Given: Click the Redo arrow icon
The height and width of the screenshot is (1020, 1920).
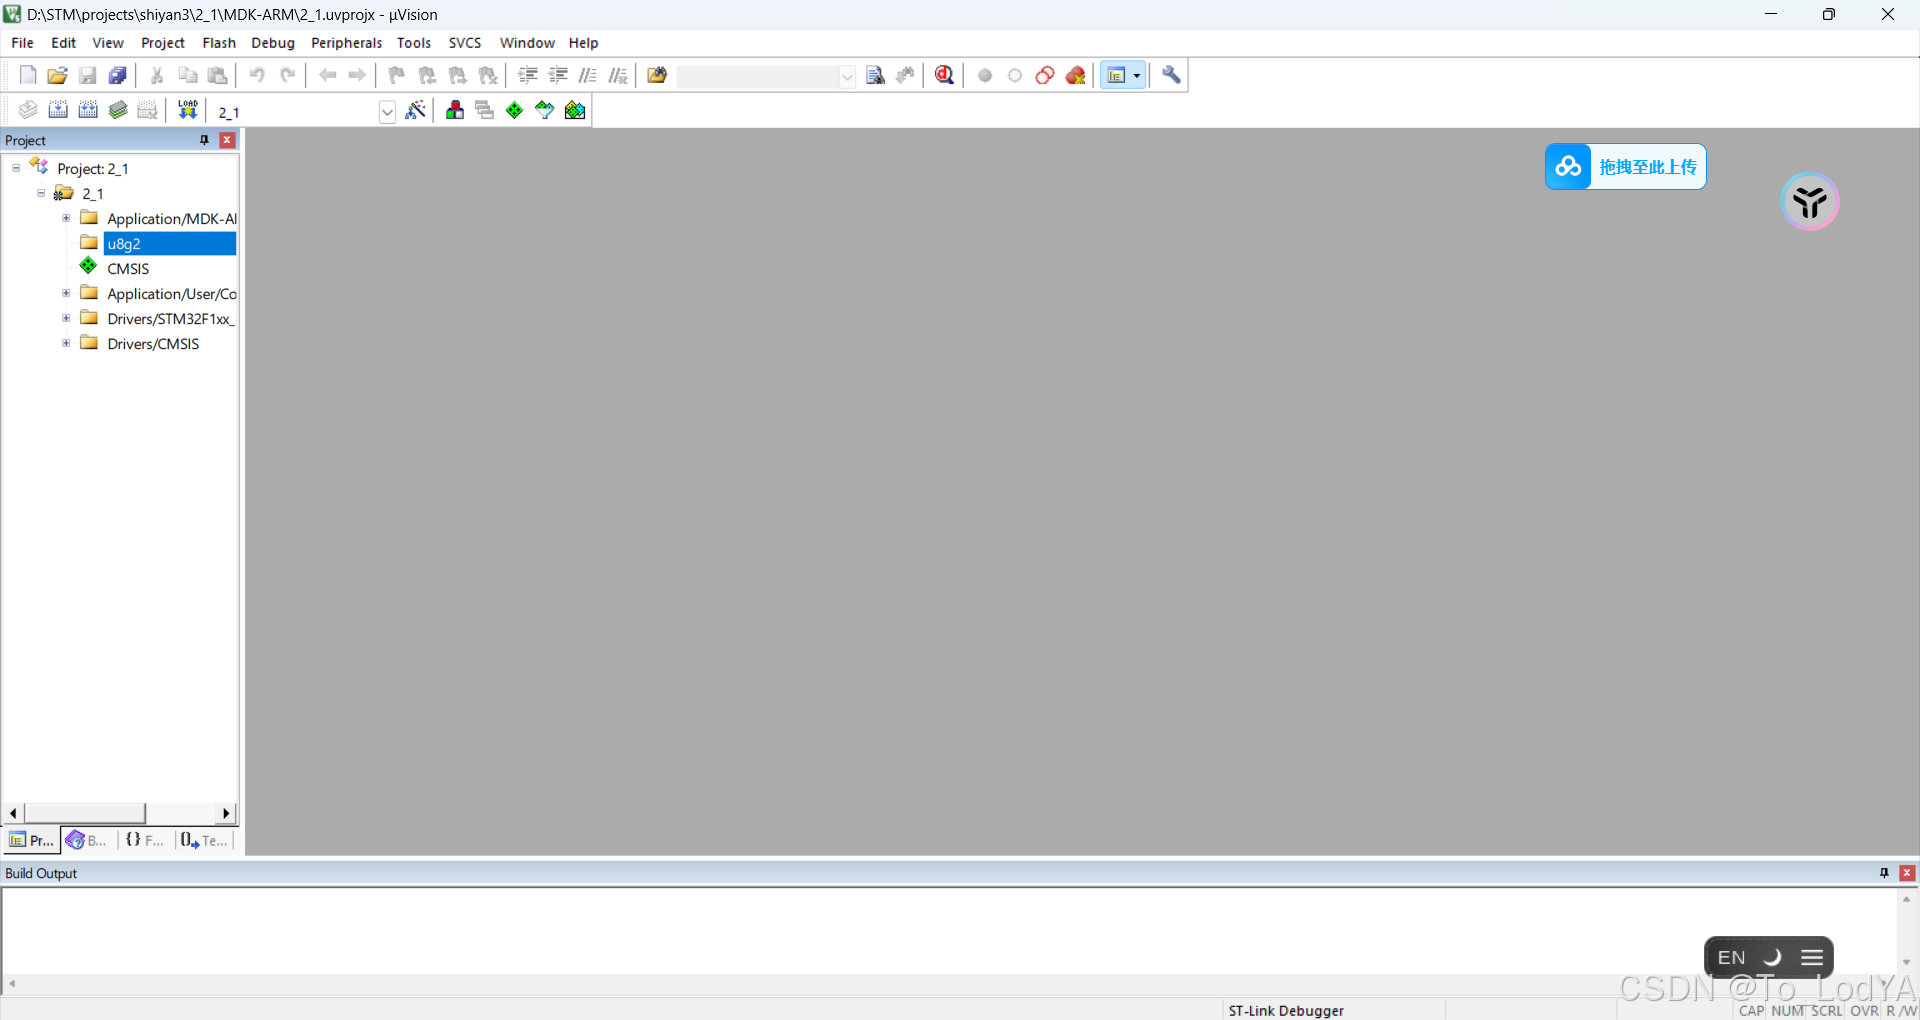Looking at the screenshot, I should (x=287, y=75).
